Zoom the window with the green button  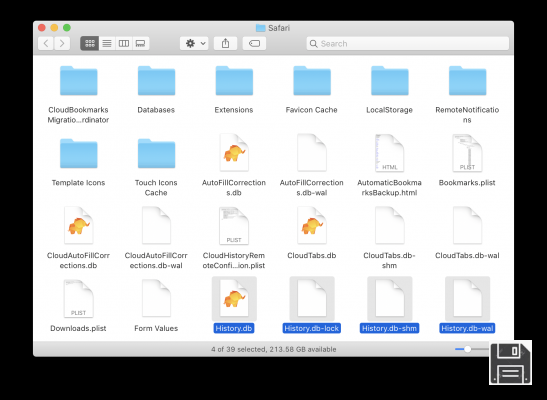pos(67,28)
